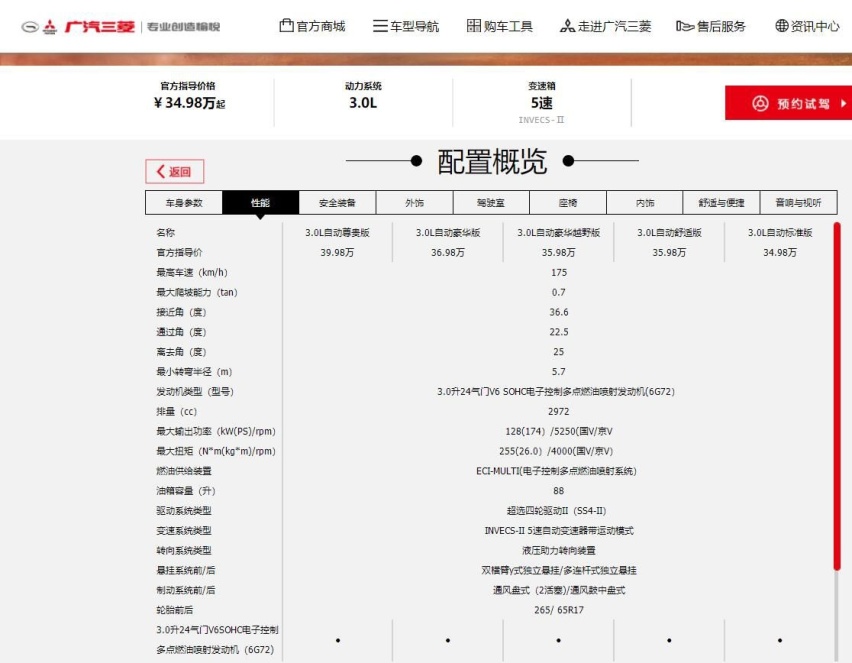The height and width of the screenshot is (663, 852).
Task: Click the 发动机类型 (型号) row label
Action: [195, 391]
